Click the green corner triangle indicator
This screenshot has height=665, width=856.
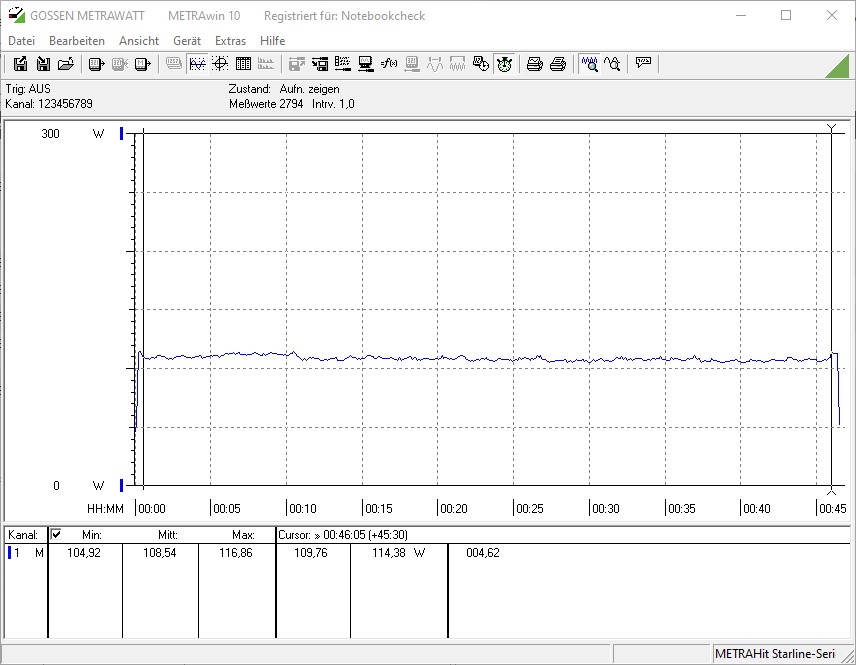(x=837, y=66)
